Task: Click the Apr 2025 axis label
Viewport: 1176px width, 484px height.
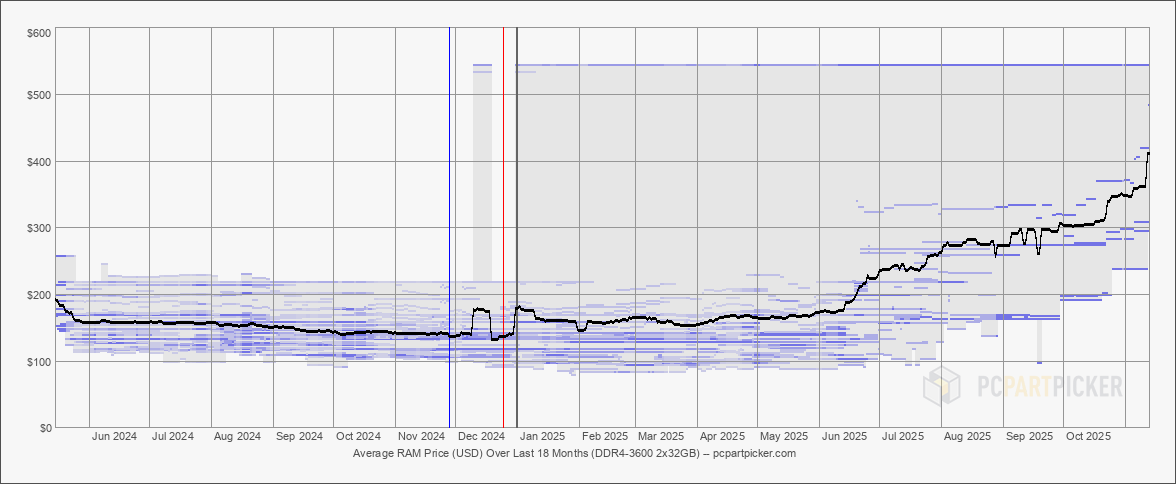Action: coord(722,436)
